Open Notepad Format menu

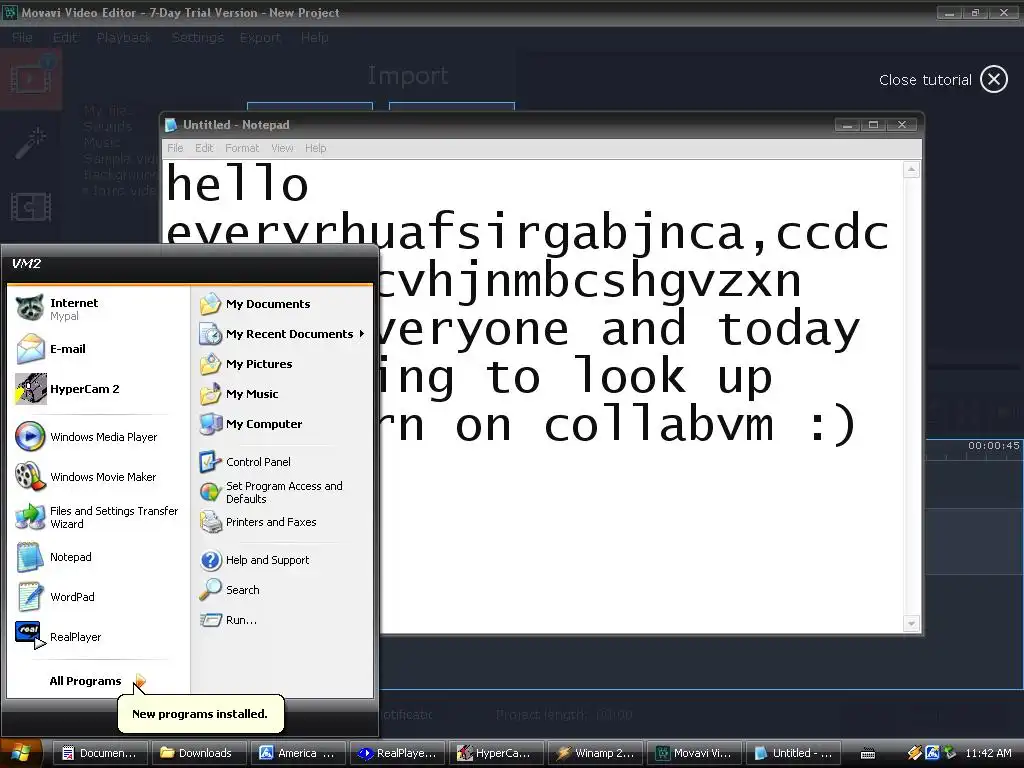coord(242,148)
